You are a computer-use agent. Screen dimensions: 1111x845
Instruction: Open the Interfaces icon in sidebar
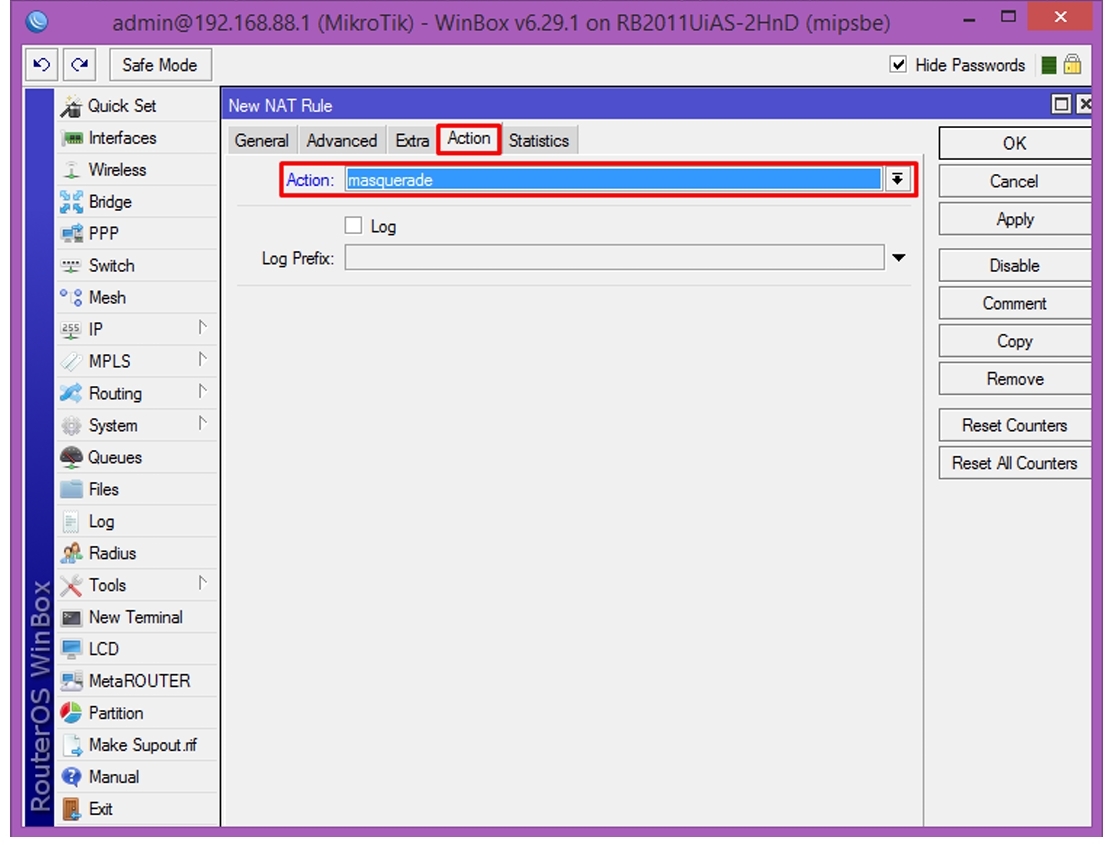72,138
